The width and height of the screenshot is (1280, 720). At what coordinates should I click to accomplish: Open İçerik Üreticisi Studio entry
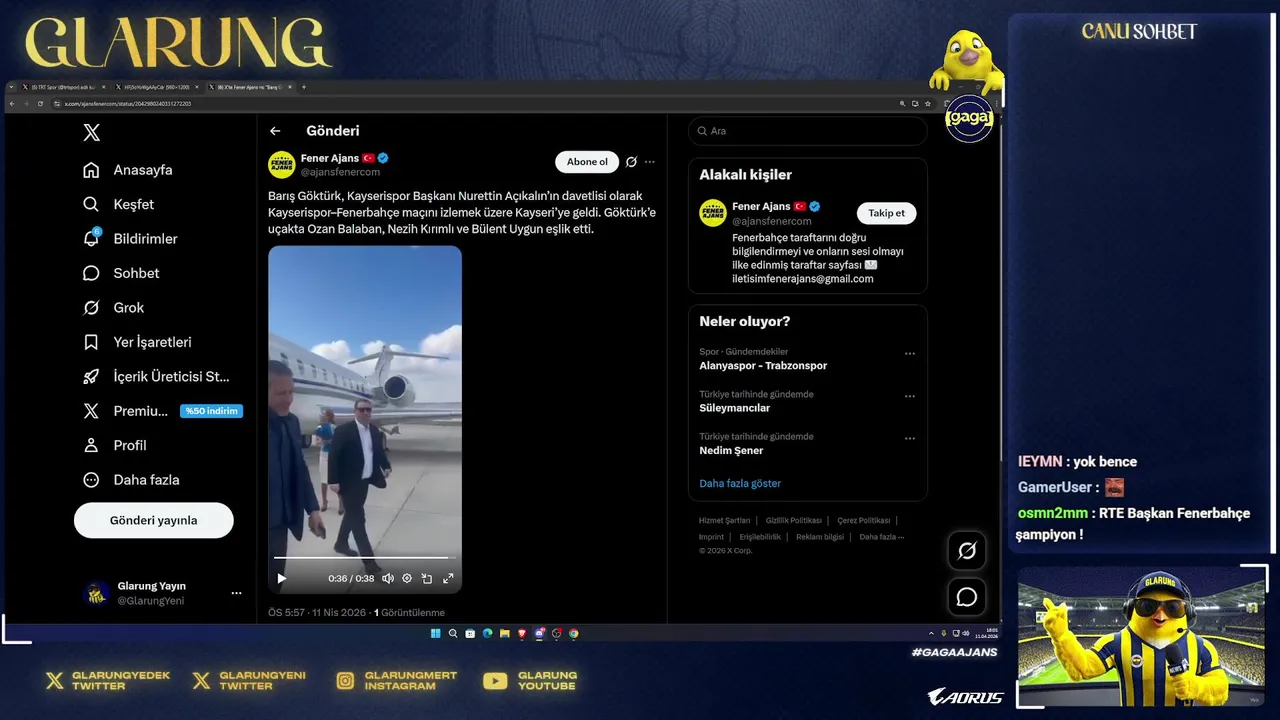pyautogui.click(x=156, y=376)
